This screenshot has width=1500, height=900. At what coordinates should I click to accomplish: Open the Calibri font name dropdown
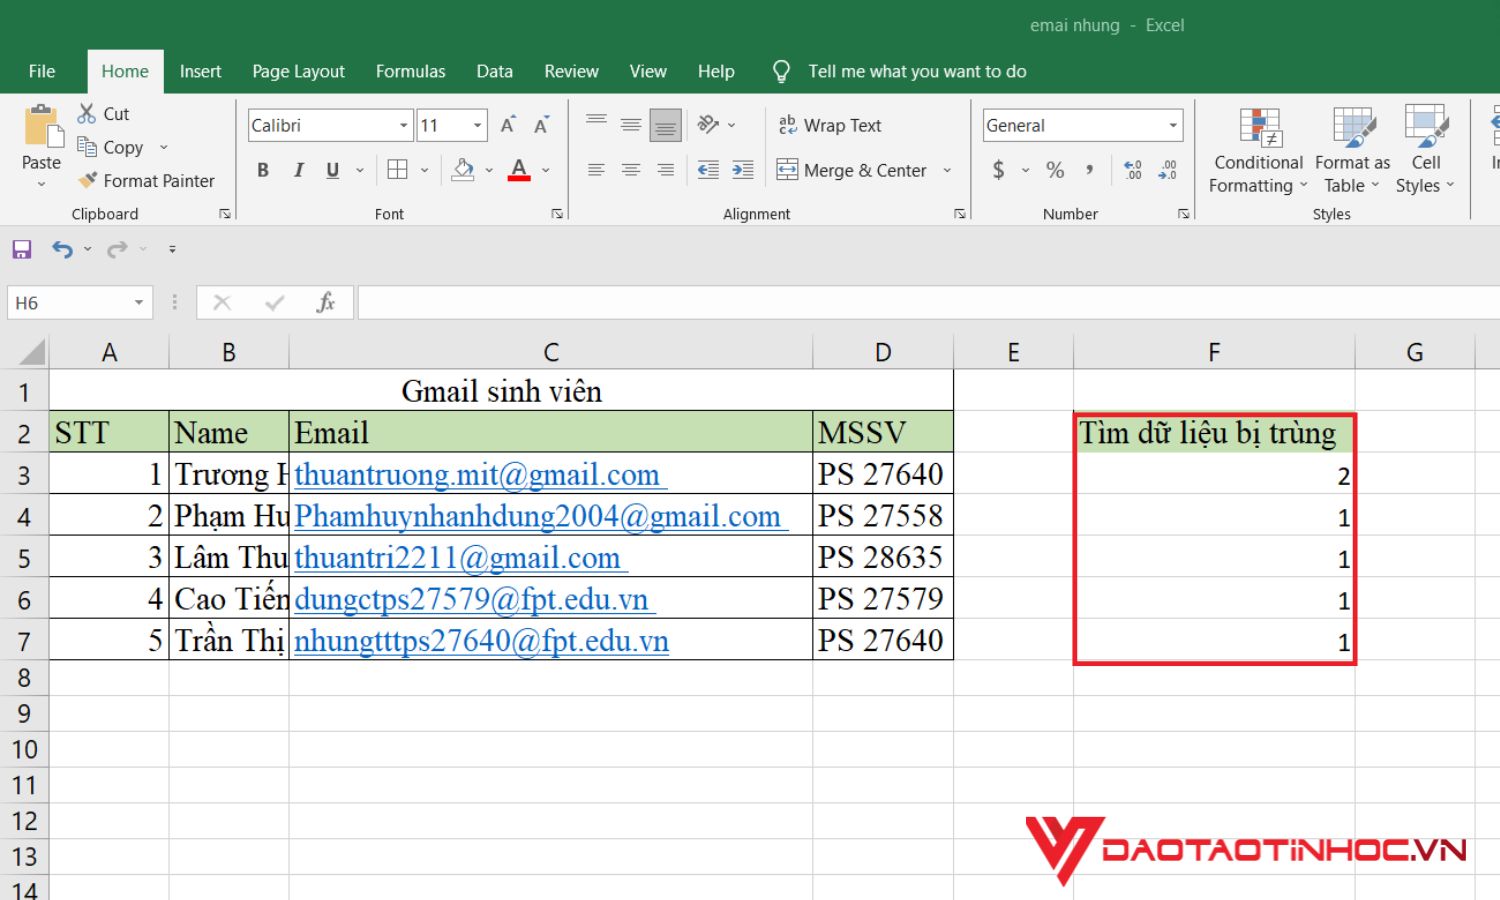(x=404, y=125)
